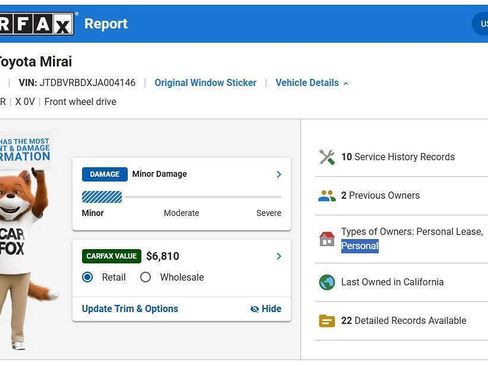
Task: Hide the CARFAX value card
Action: pos(266,309)
